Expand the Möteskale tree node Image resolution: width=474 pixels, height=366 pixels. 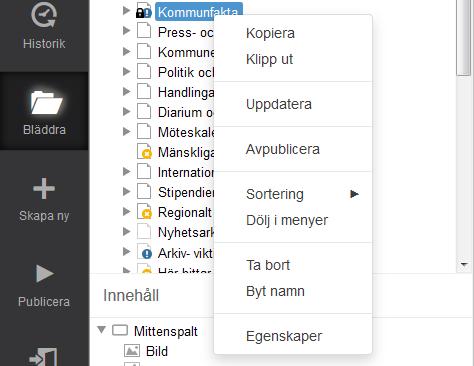point(126,131)
